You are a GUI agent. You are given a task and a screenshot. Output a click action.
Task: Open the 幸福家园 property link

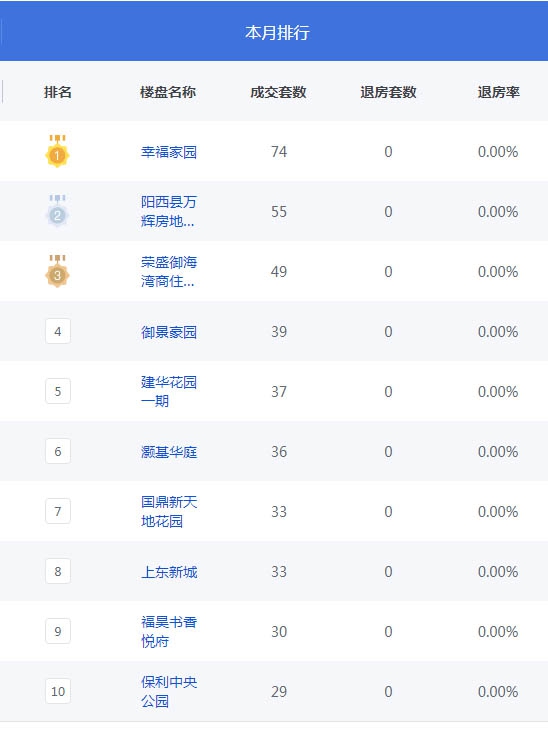click(169, 152)
